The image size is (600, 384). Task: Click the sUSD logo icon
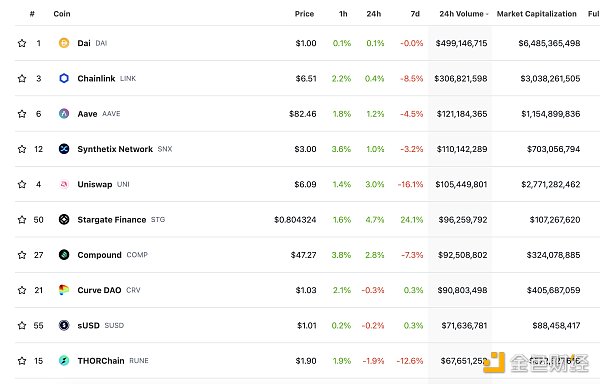pyautogui.click(x=64, y=325)
